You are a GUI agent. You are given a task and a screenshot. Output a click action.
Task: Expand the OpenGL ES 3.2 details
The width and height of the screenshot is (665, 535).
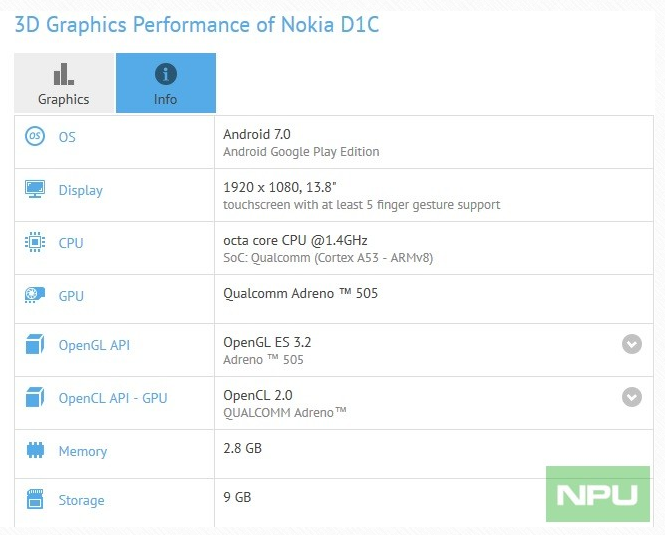(x=632, y=344)
